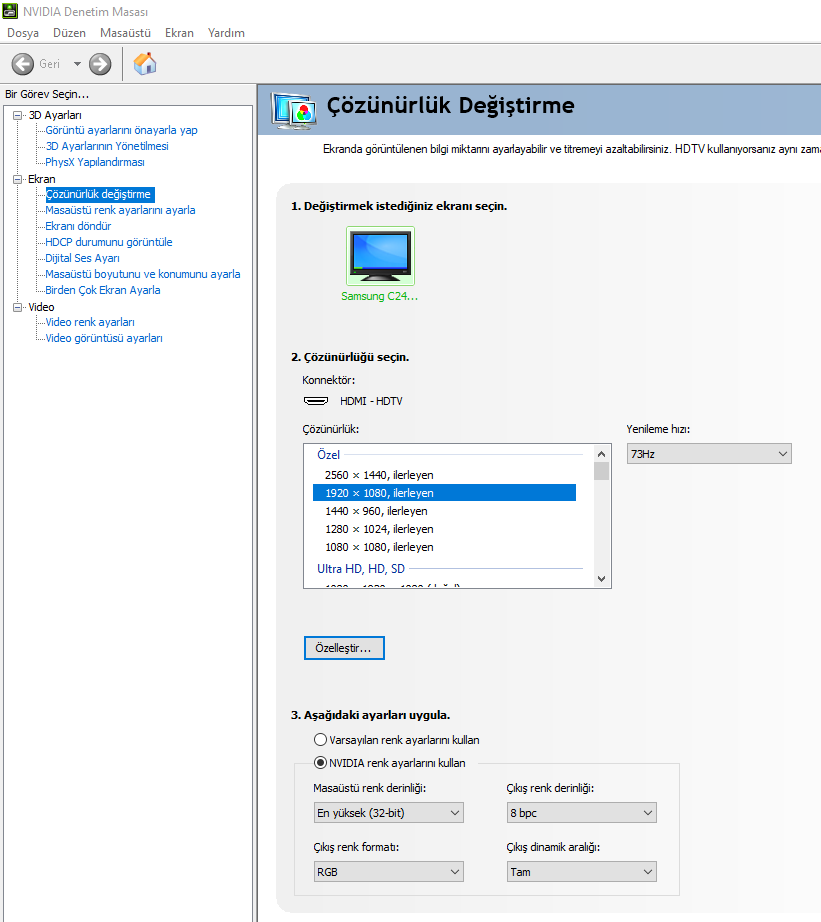Image resolution: width=821 pixels, height=922 pixels.
Task: Select 1440 × 960 resolution
Action: point(444,511)
